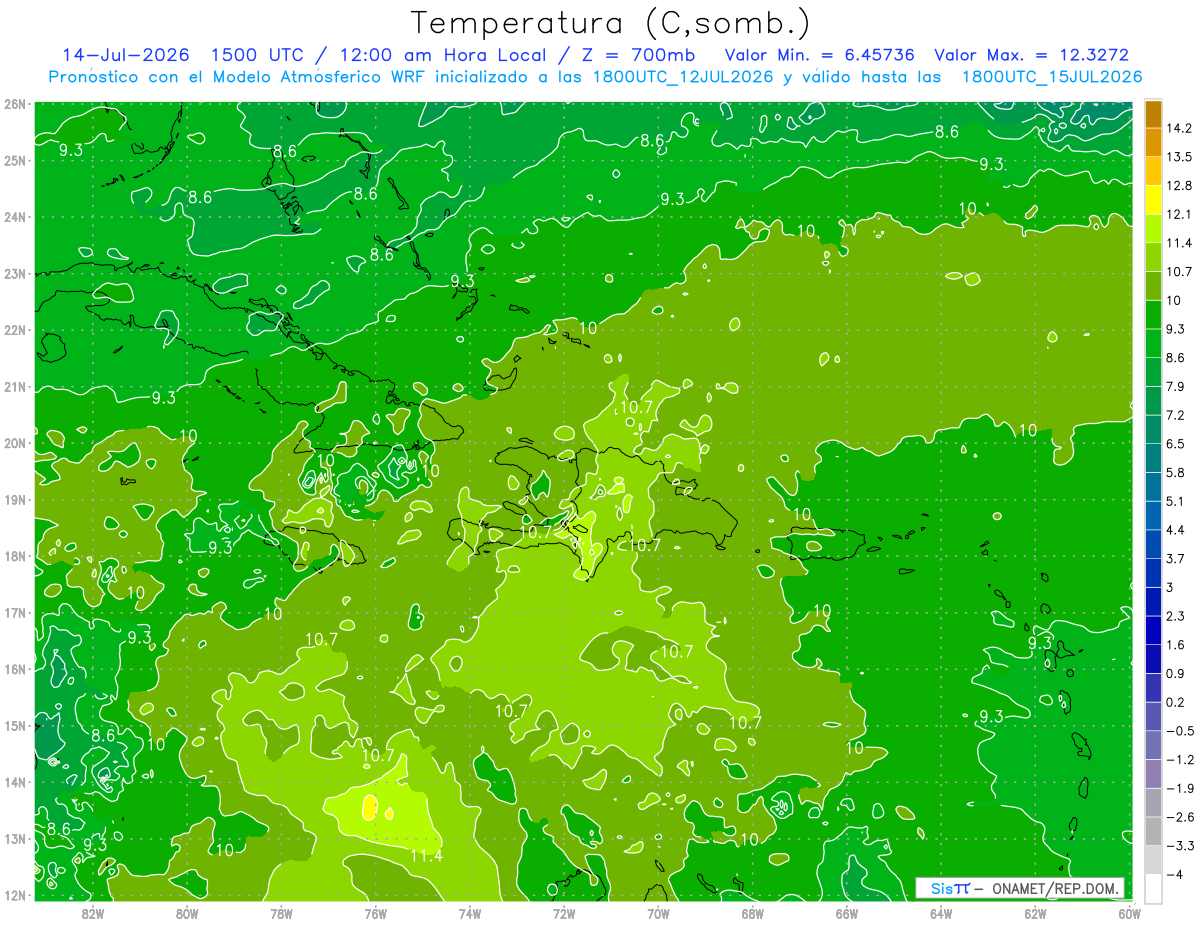Click the '70W' longitude axis label
The image size is (1200, 927).
658,912
